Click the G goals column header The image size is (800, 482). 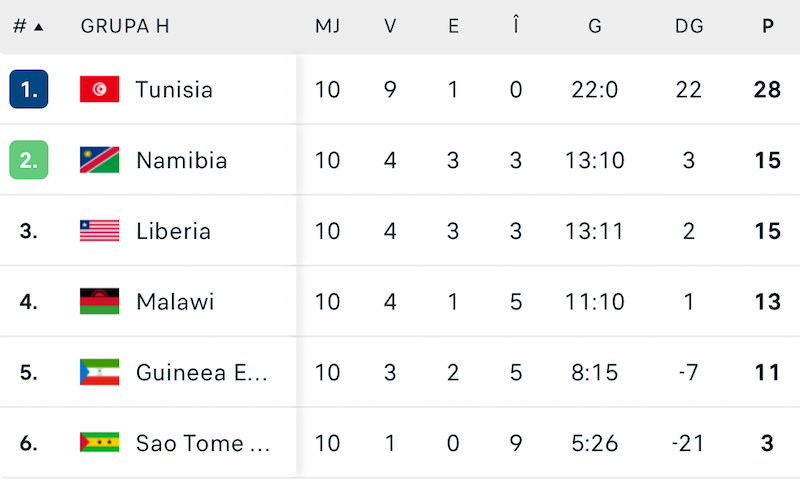click(x=595, y=27)
